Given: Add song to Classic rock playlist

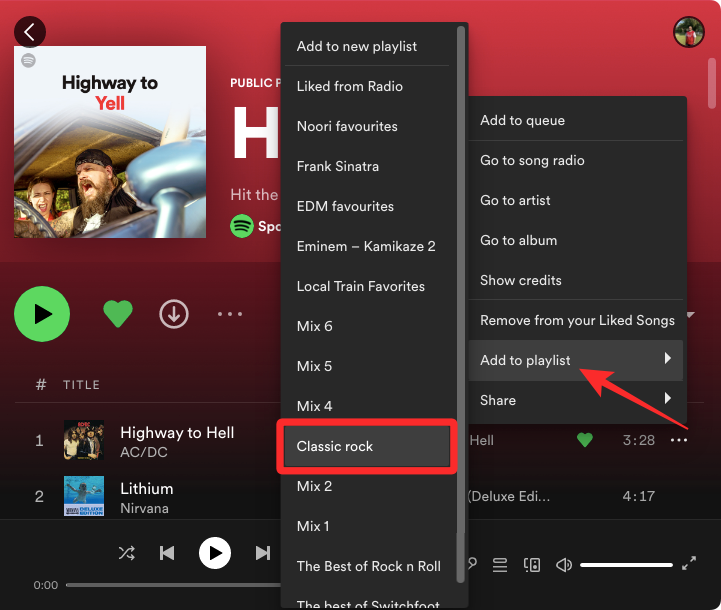Looking at the screenshot, I should pyautogui.click(x=366, y=446).
